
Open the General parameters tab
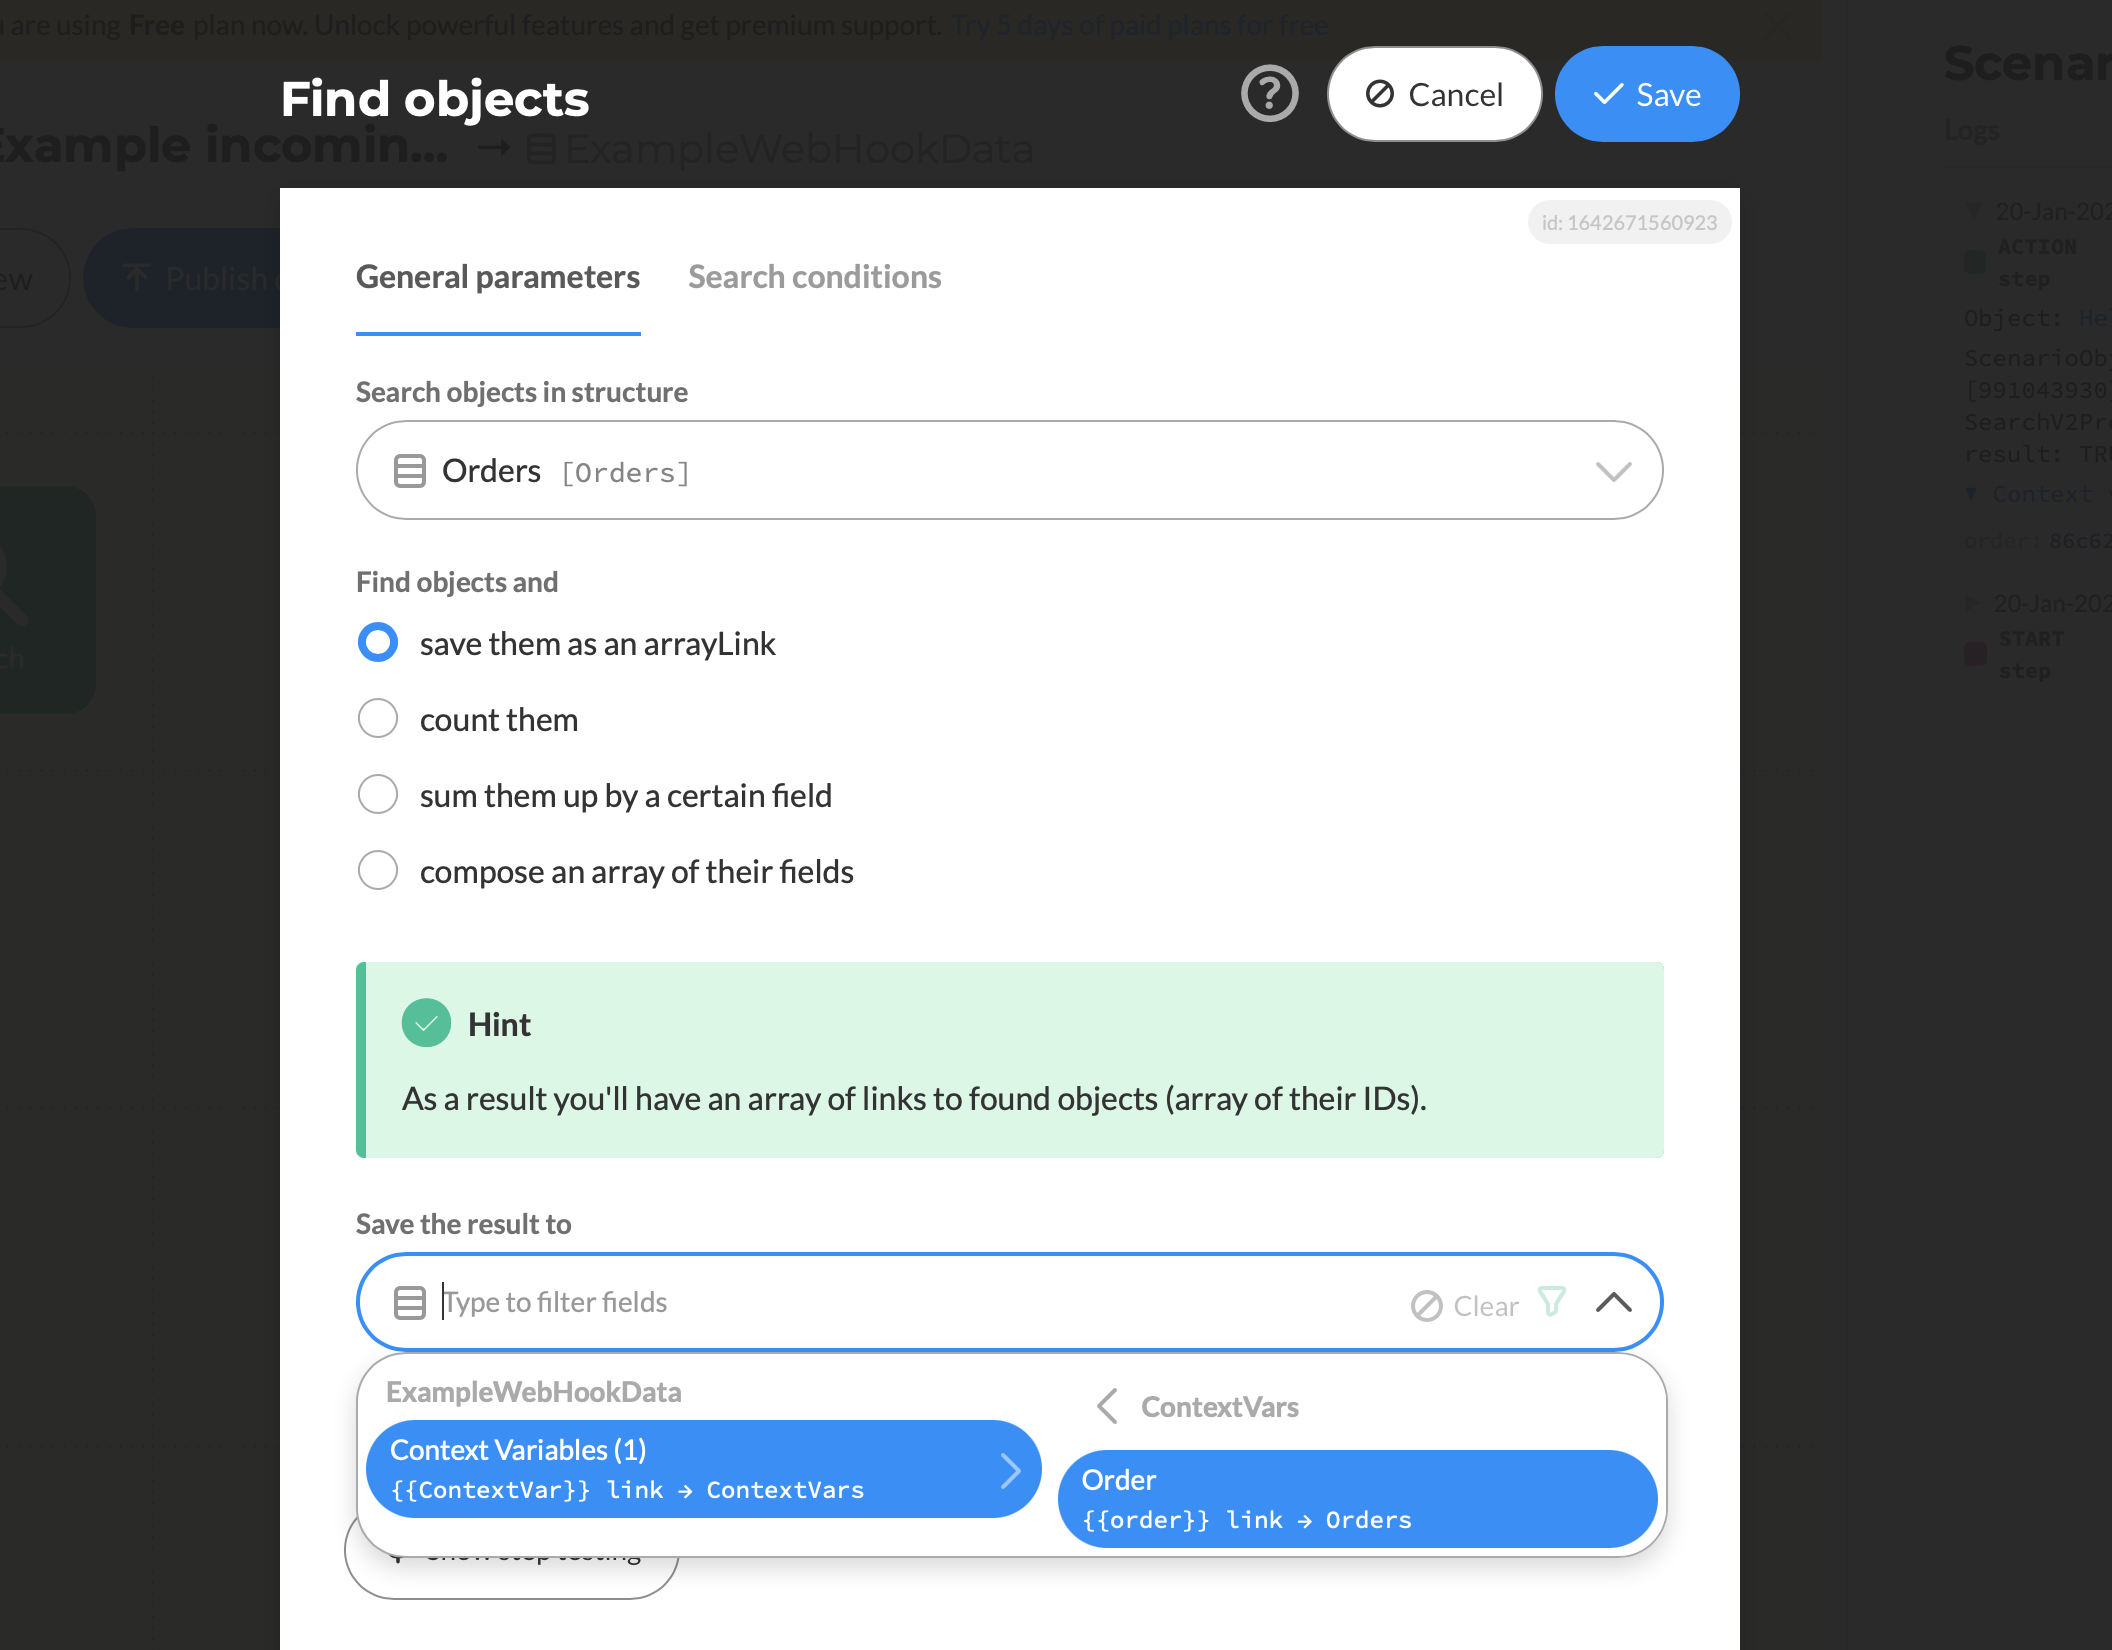(498, 276)
